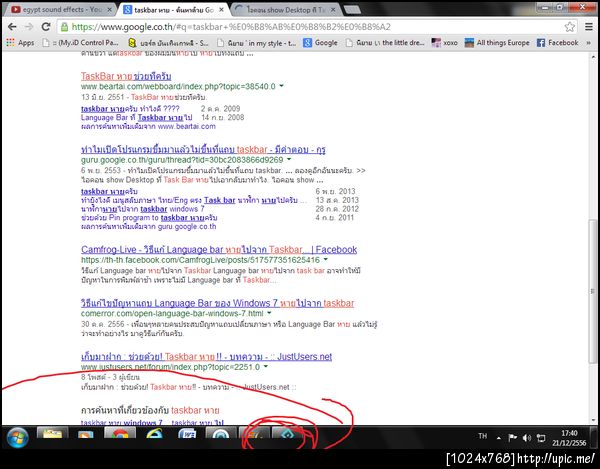Close the egypt sound effects tab
Screen dimensions: 600x469
[x=109, y=10]
